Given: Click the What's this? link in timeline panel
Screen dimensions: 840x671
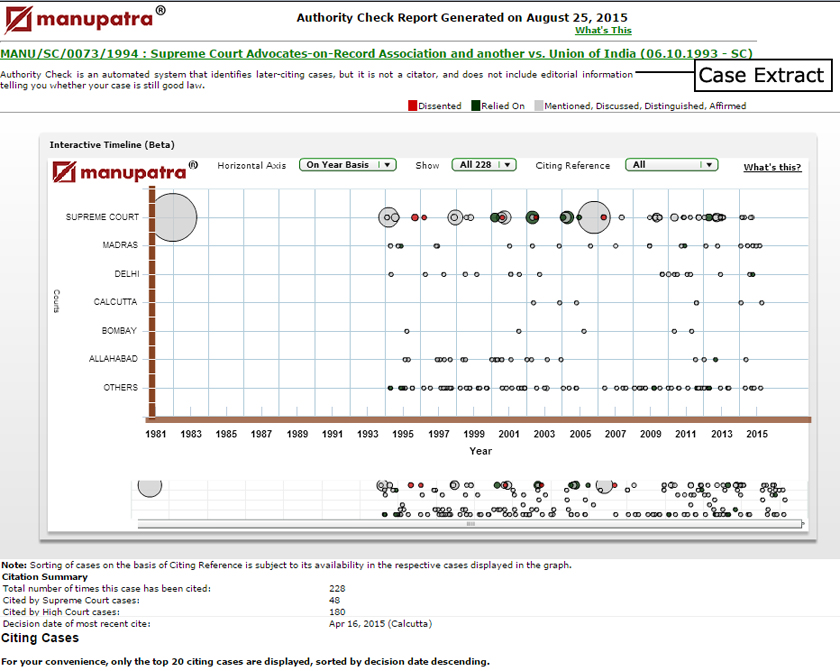Looking at the screenshot, I should 771,167.
